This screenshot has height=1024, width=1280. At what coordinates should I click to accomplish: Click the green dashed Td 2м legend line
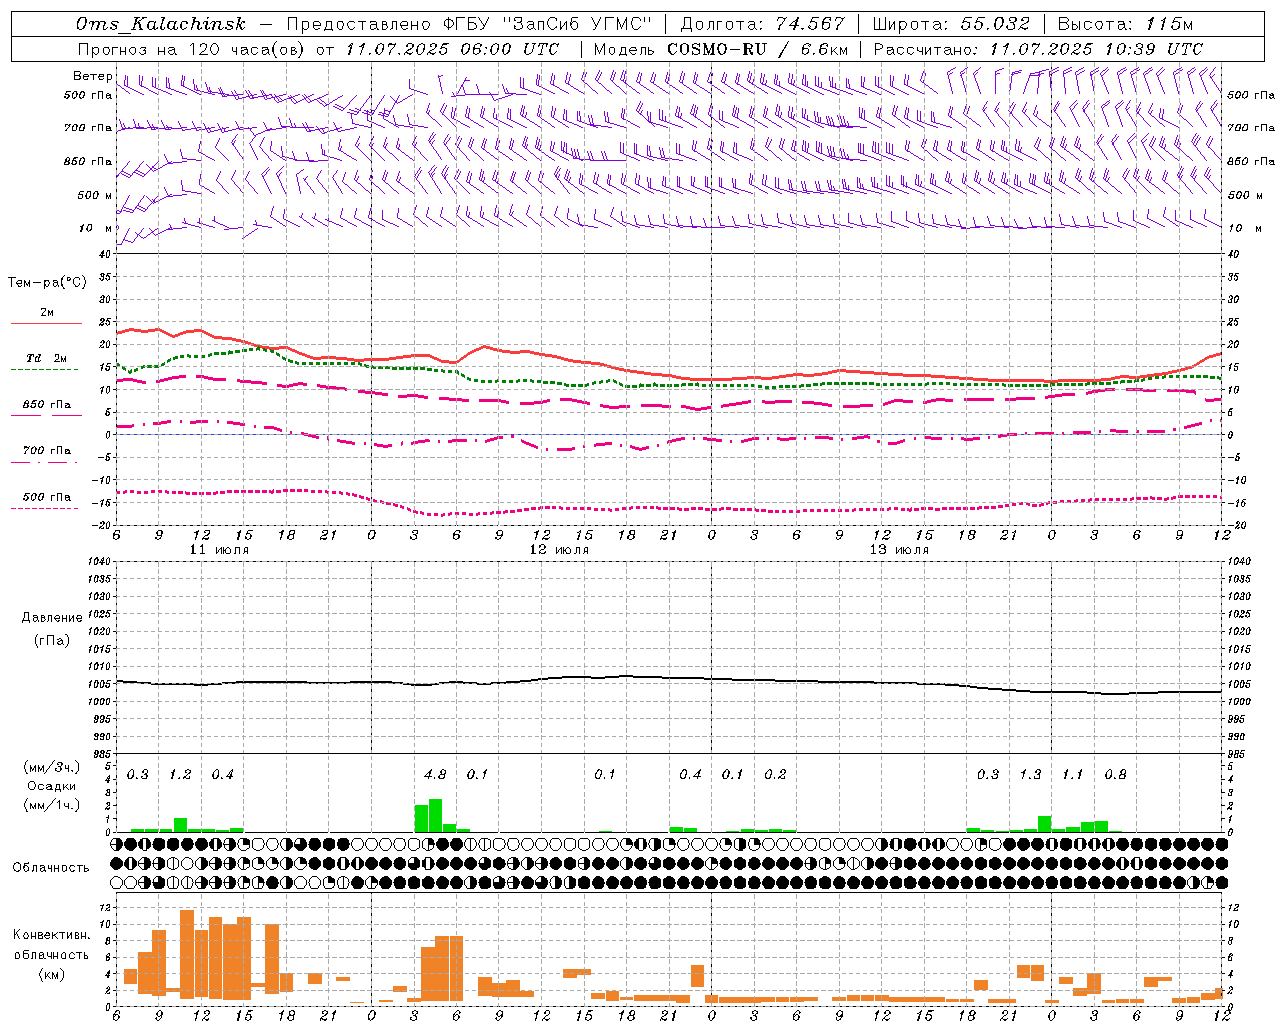coord(44,369)
